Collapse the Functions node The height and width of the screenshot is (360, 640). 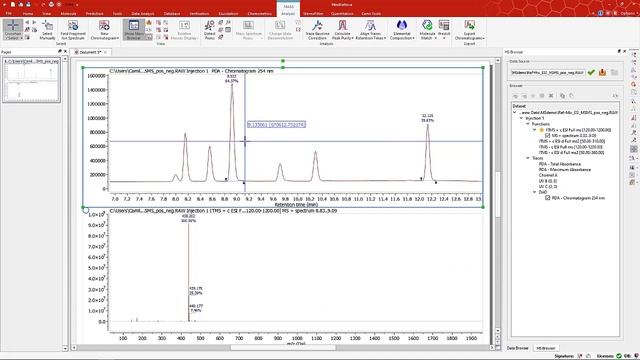528,124
